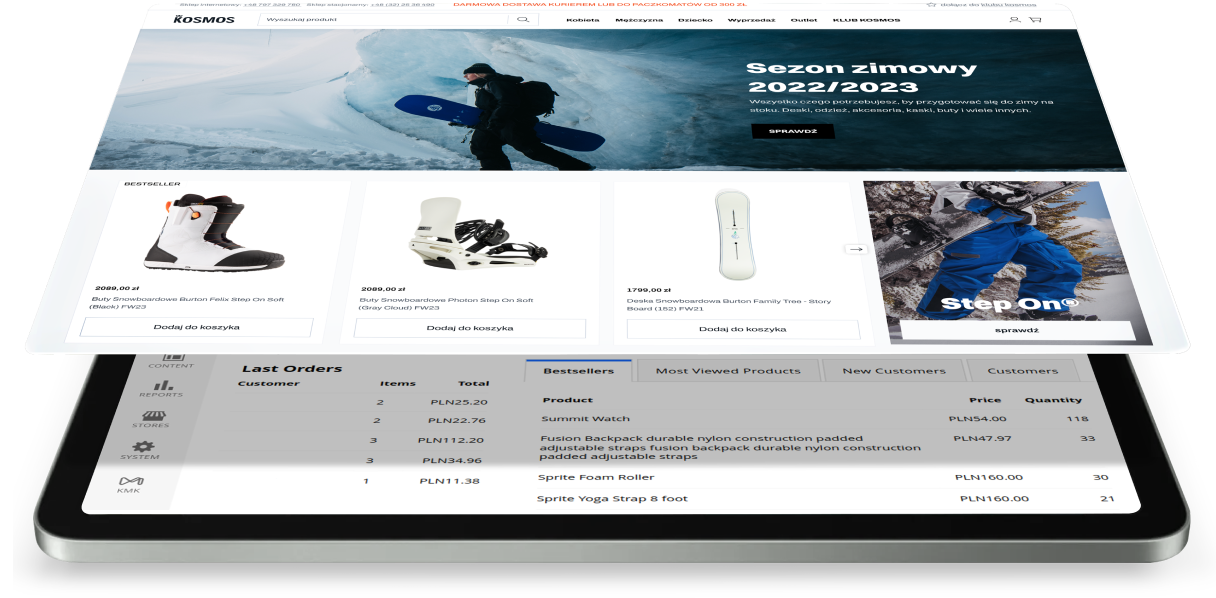The width and height of the screenshot is (1216, 598).
Task: Switch to Most Viewed Products tab
Action: 727,371
